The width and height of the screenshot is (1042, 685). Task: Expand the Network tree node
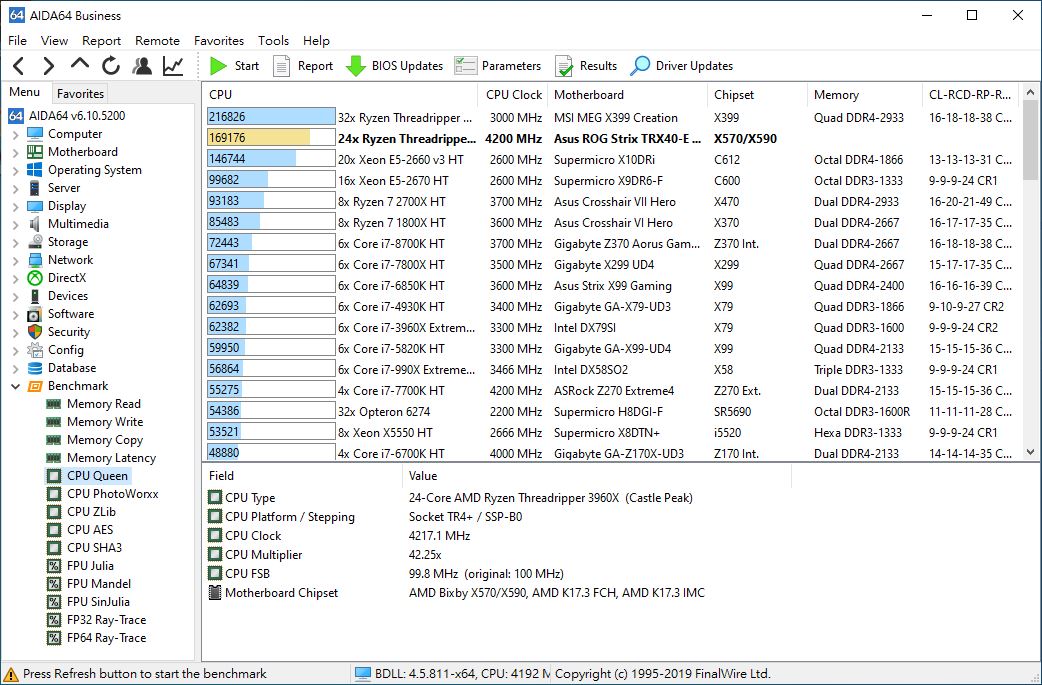(x=15, y=260)
